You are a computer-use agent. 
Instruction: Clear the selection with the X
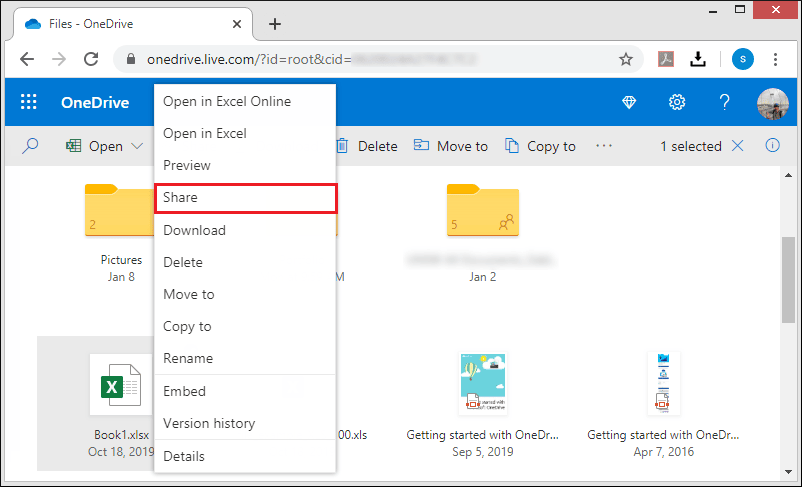[738, 146]
